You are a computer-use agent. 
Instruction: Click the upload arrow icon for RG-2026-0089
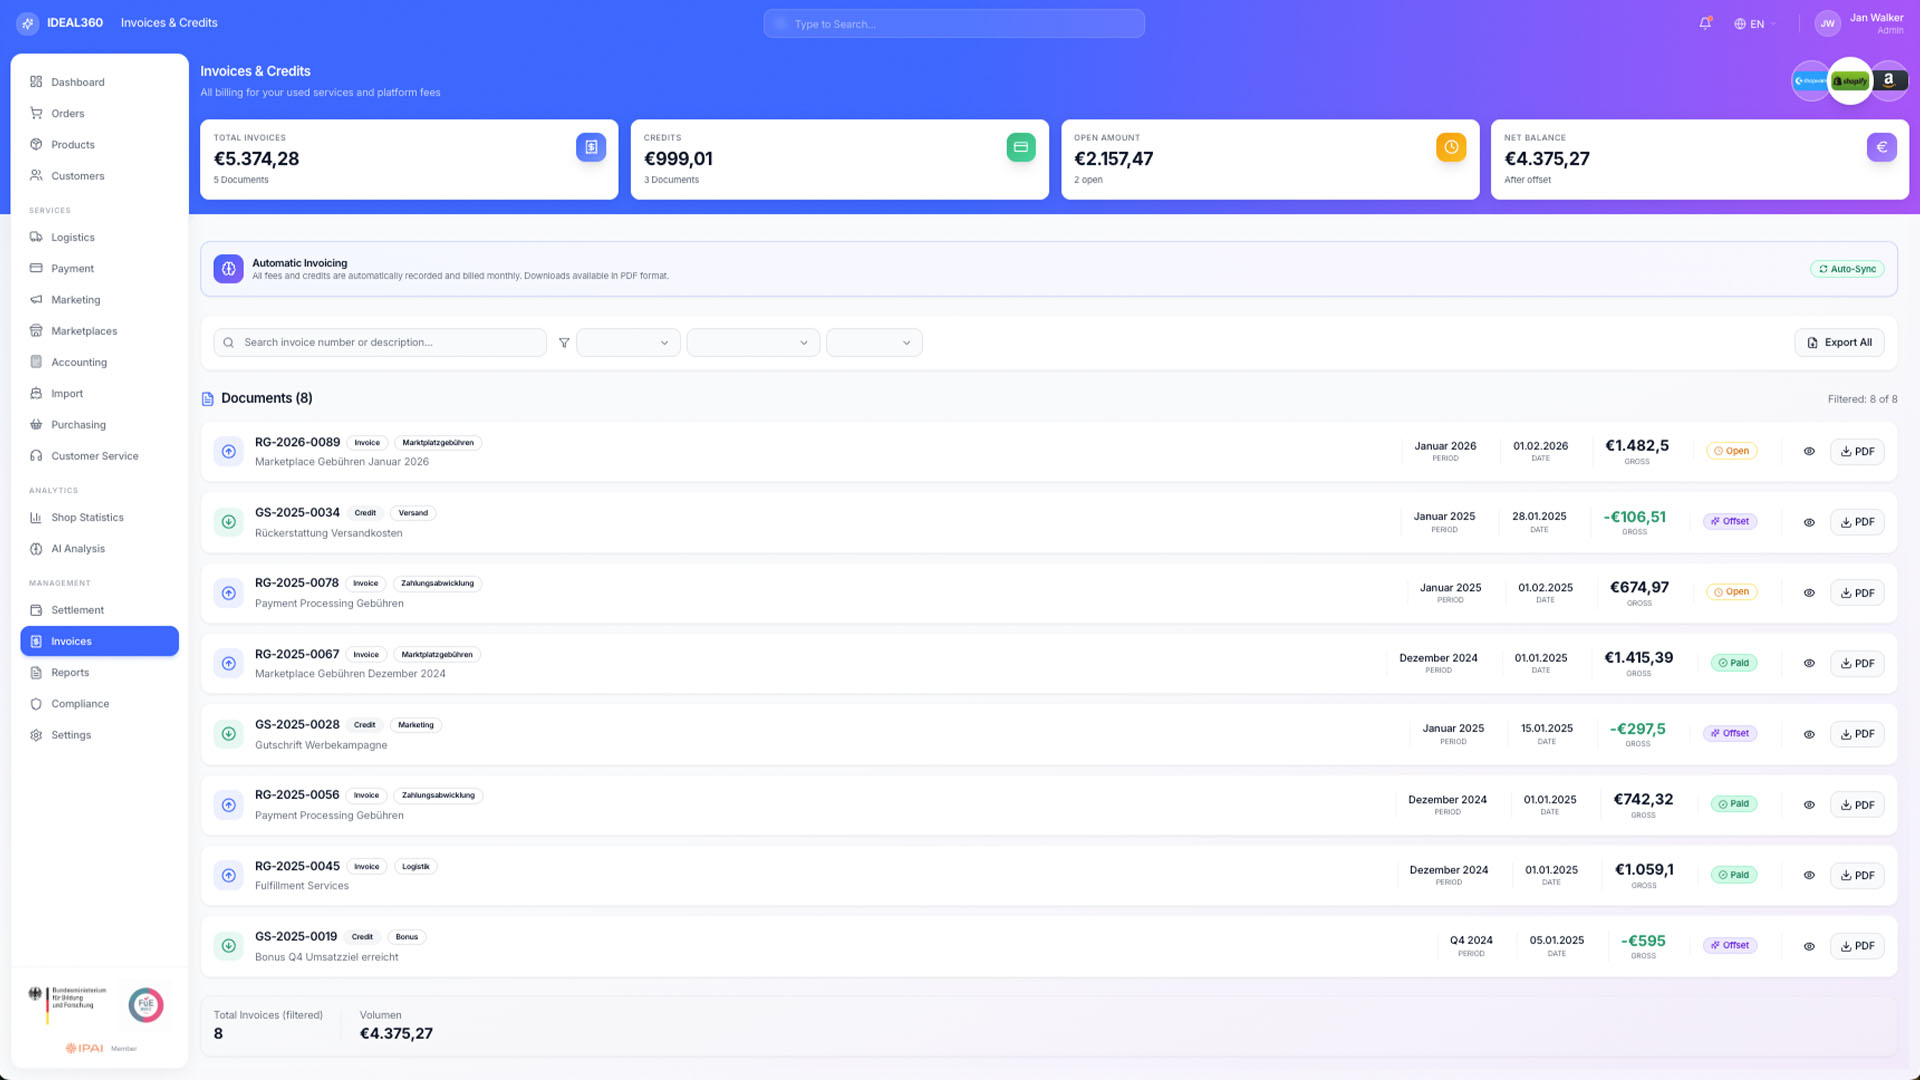pos(228,452)
